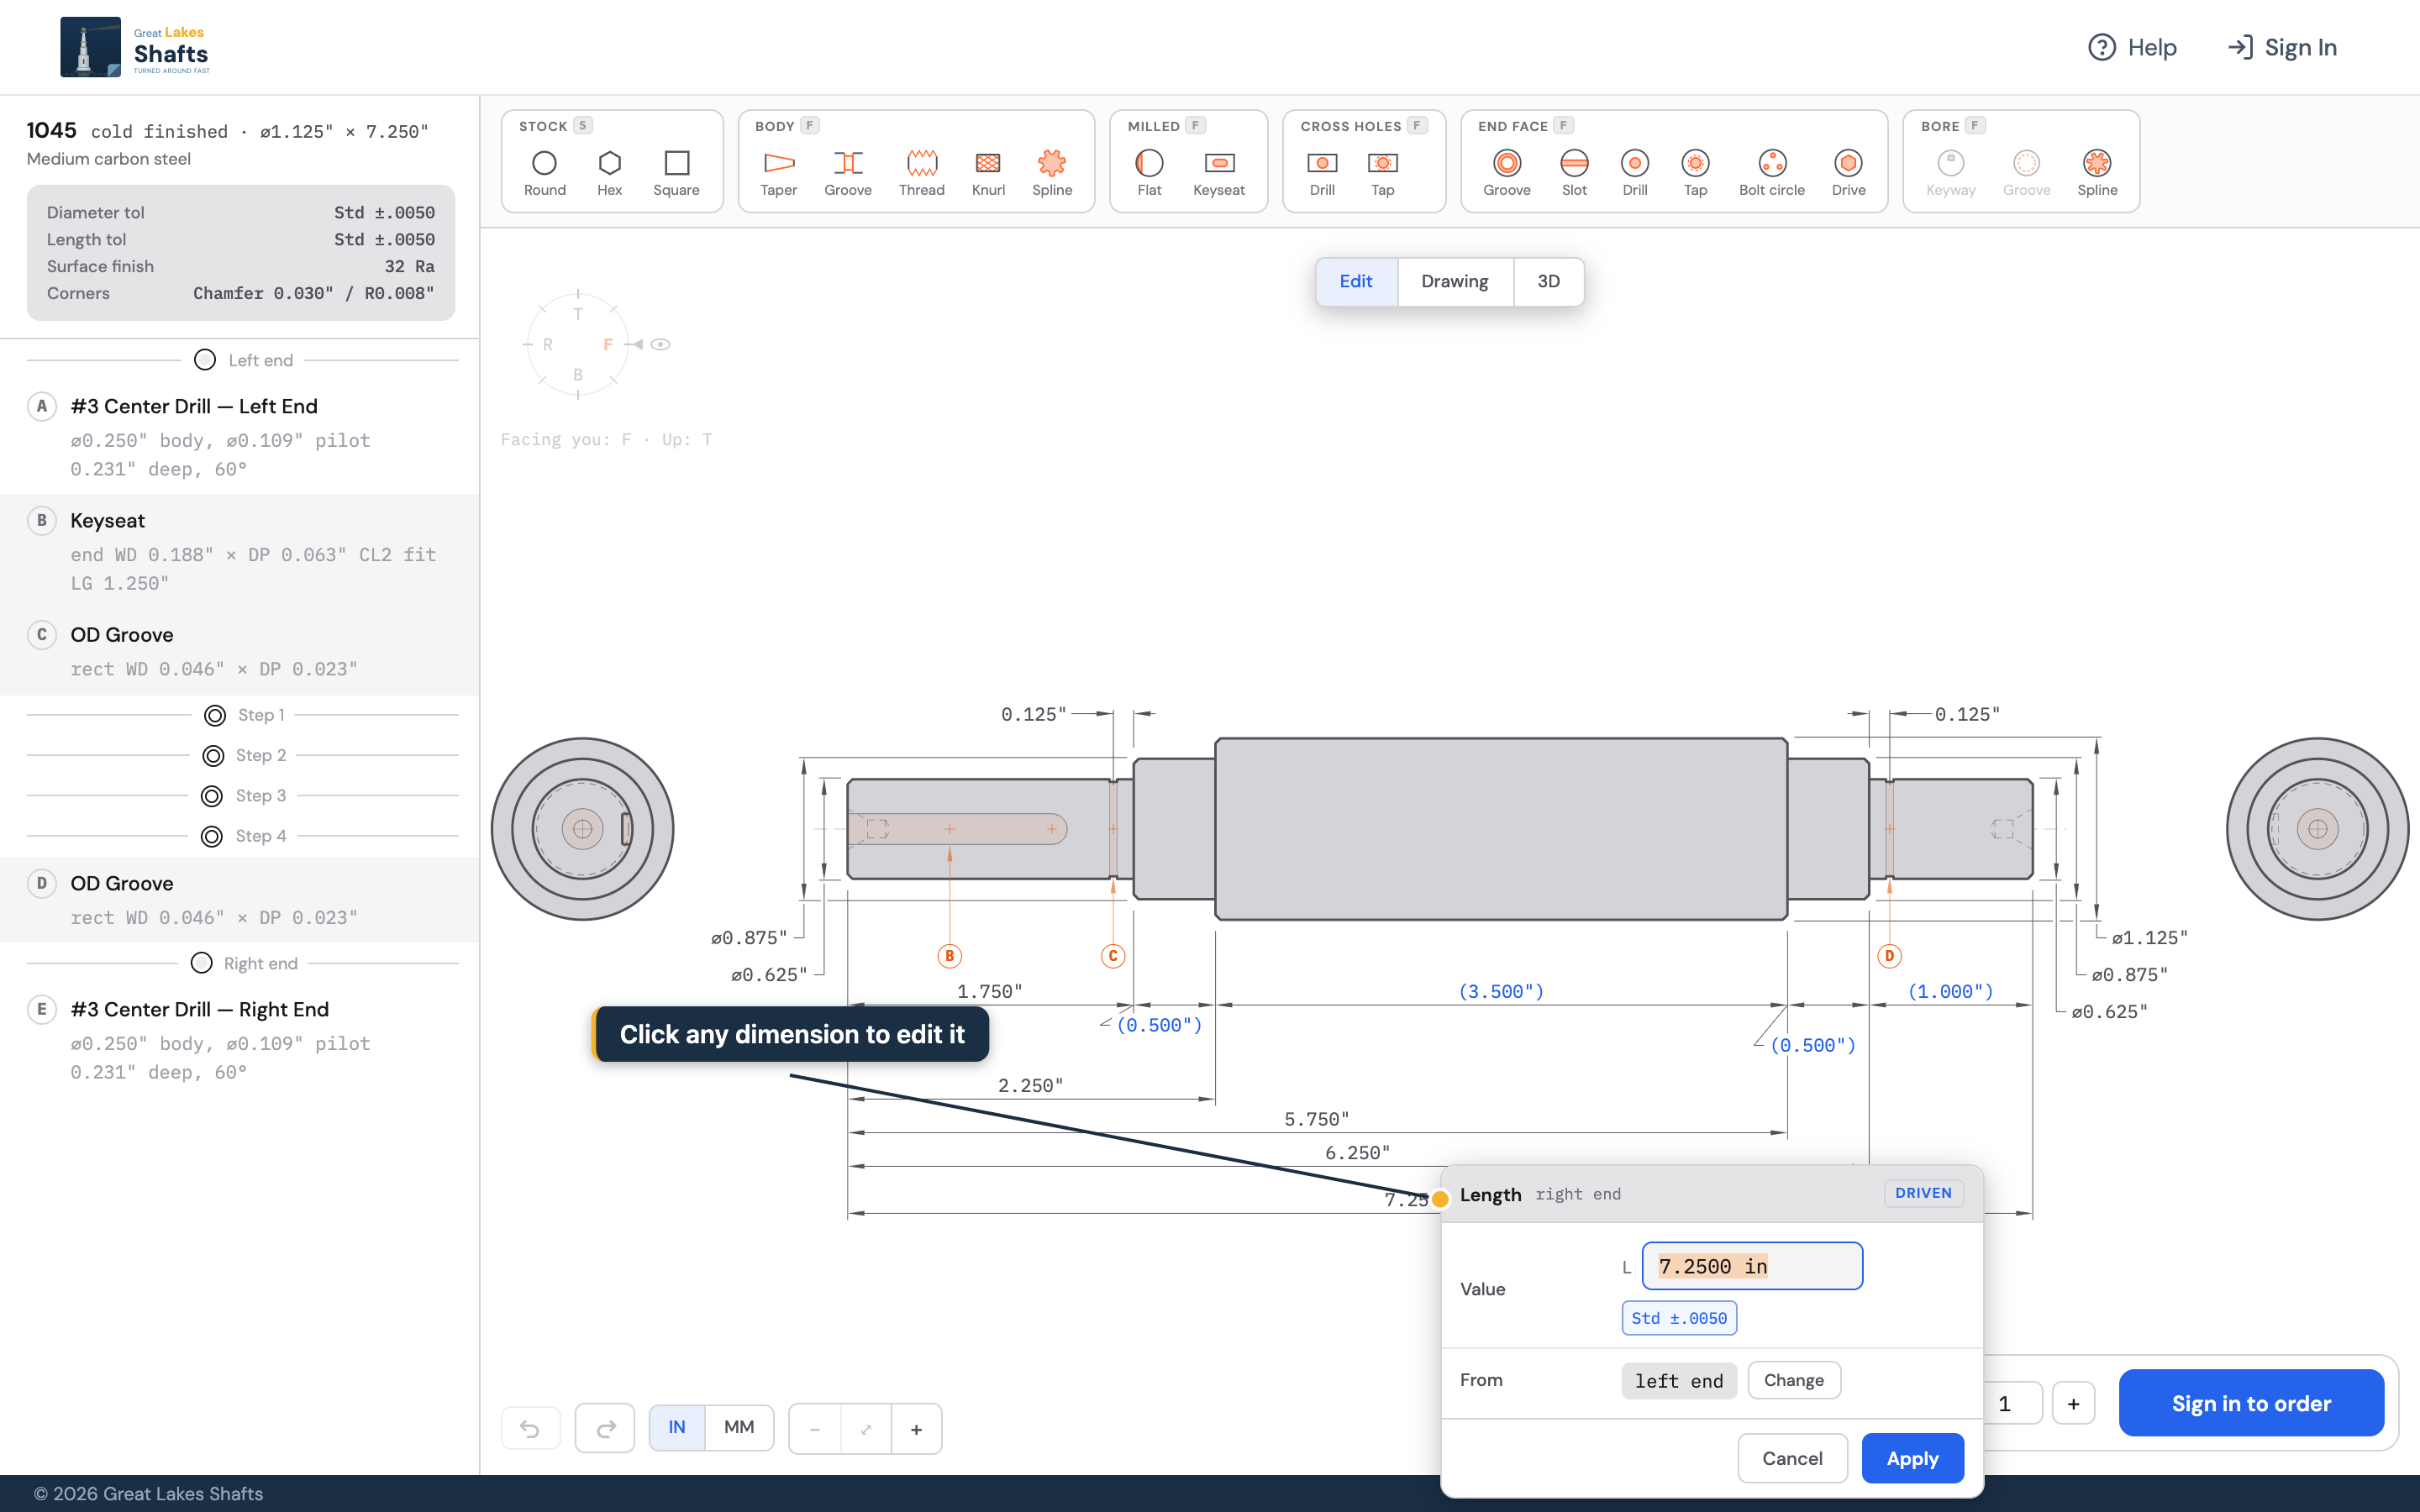Screen dimensions: 2420x1512
Task: Apply the length change
Action: coord(1912,1458)
